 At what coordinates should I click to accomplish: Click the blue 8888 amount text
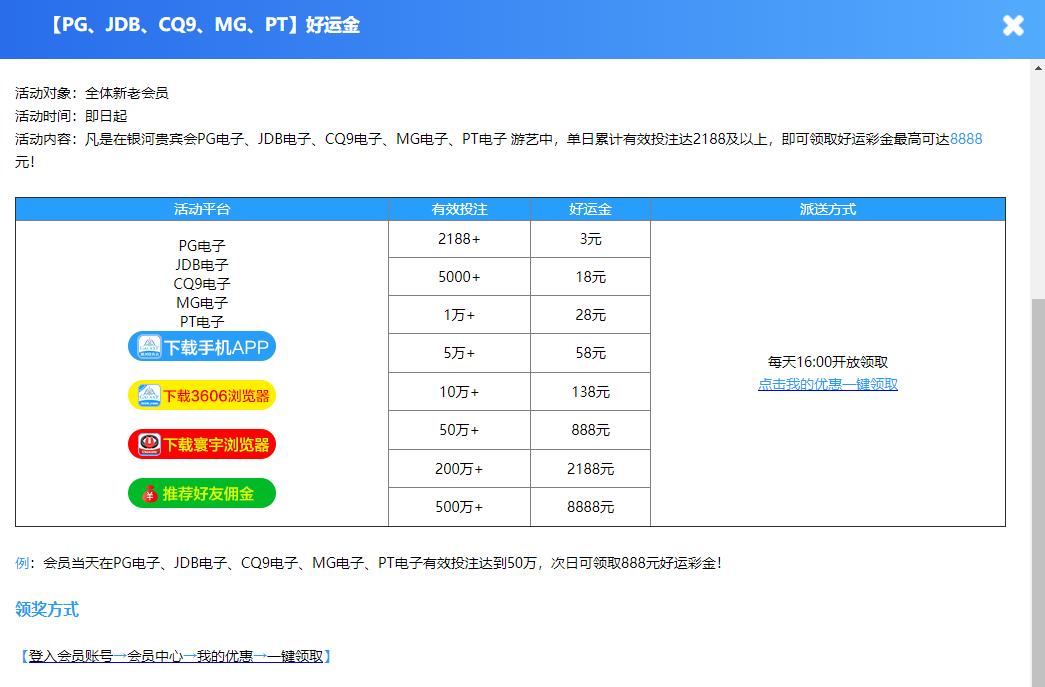[x=965, y=139]
